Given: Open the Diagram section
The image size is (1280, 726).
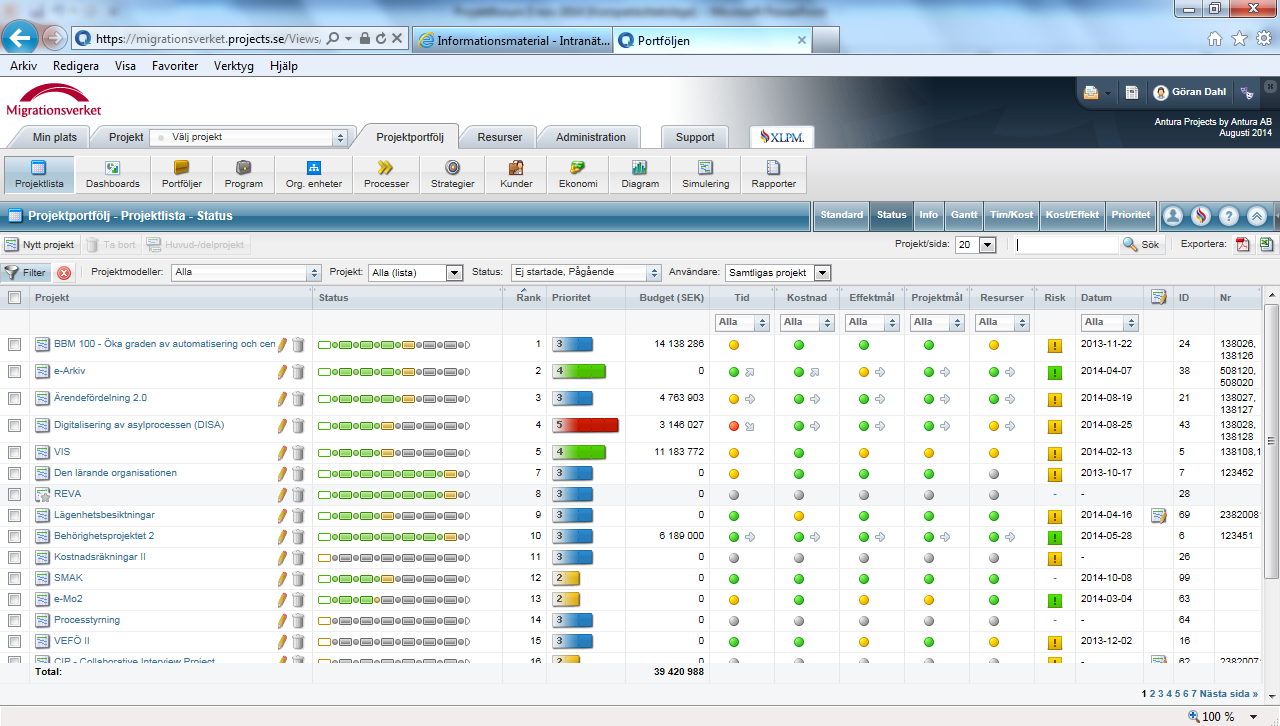Looking at the screenshot, I should (x=640, y=174).
